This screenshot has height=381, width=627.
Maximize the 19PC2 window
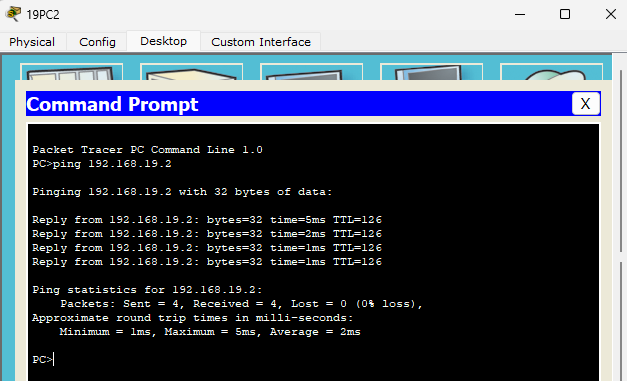pos(565,14)
